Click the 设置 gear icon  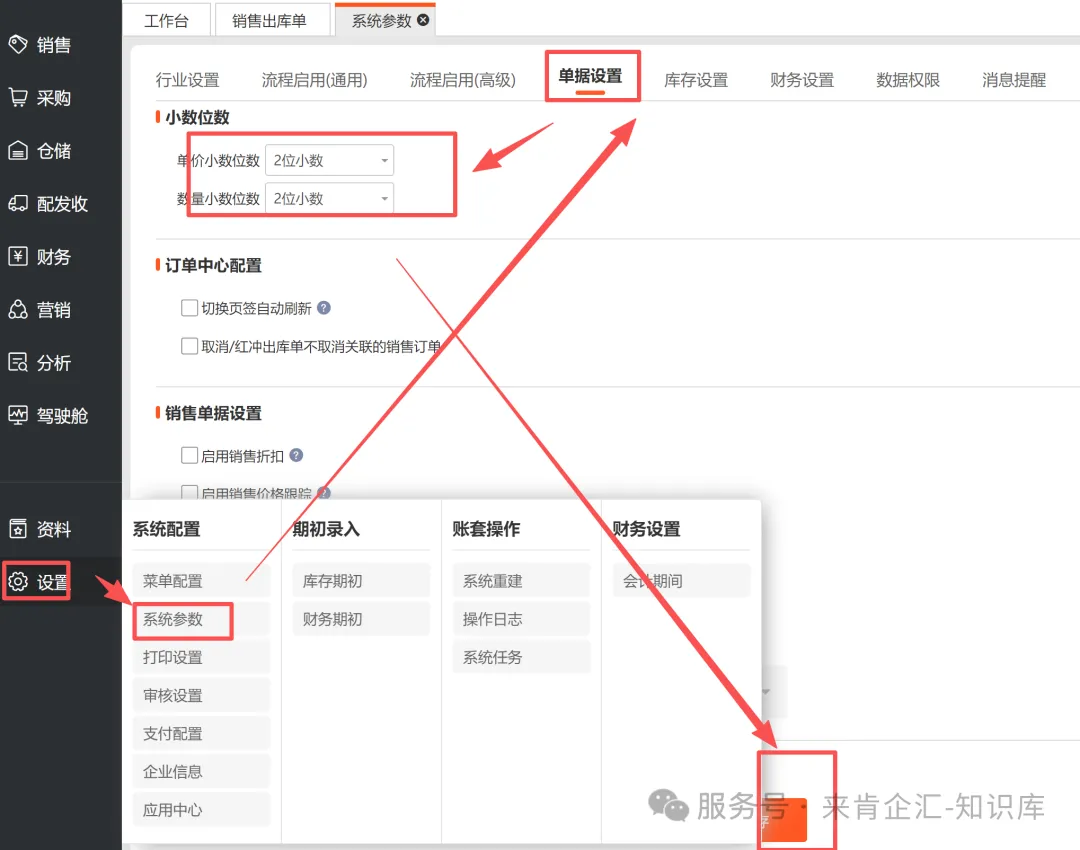coord(18,582)
